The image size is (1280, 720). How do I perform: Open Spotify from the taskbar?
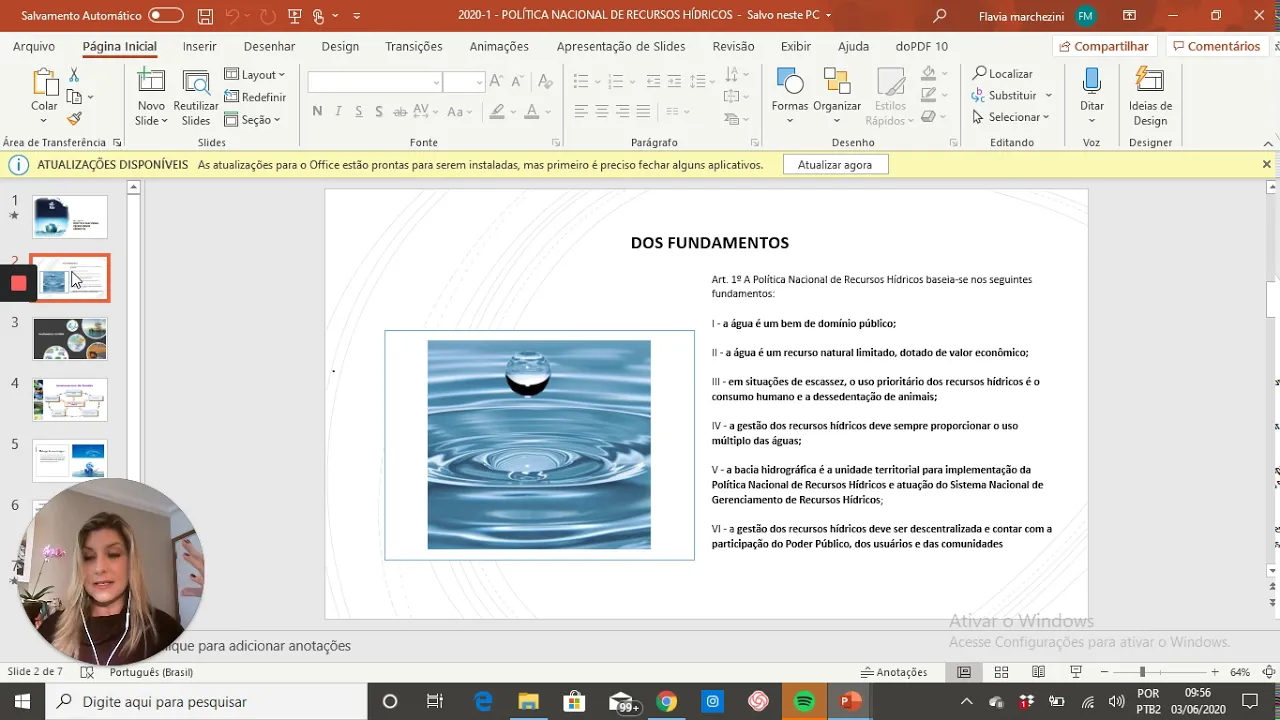tap(804, 702)
